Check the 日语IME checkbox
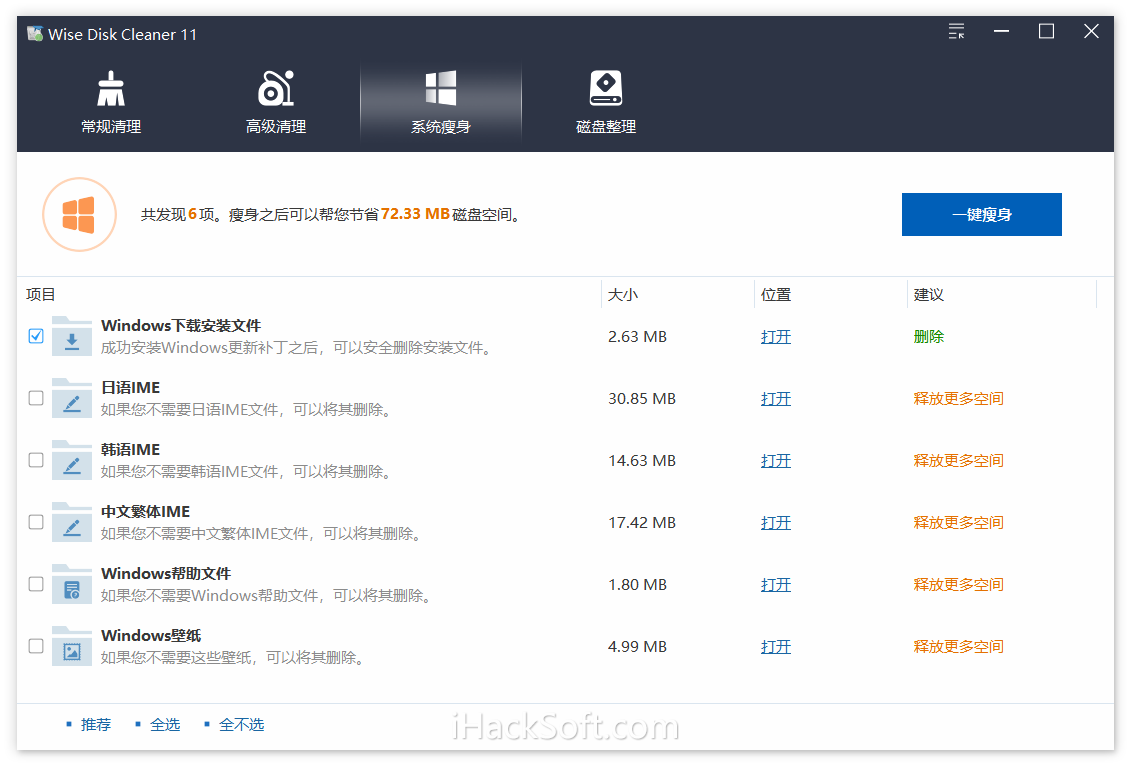This screenshot has width=1134, height=772. (36, 399)
